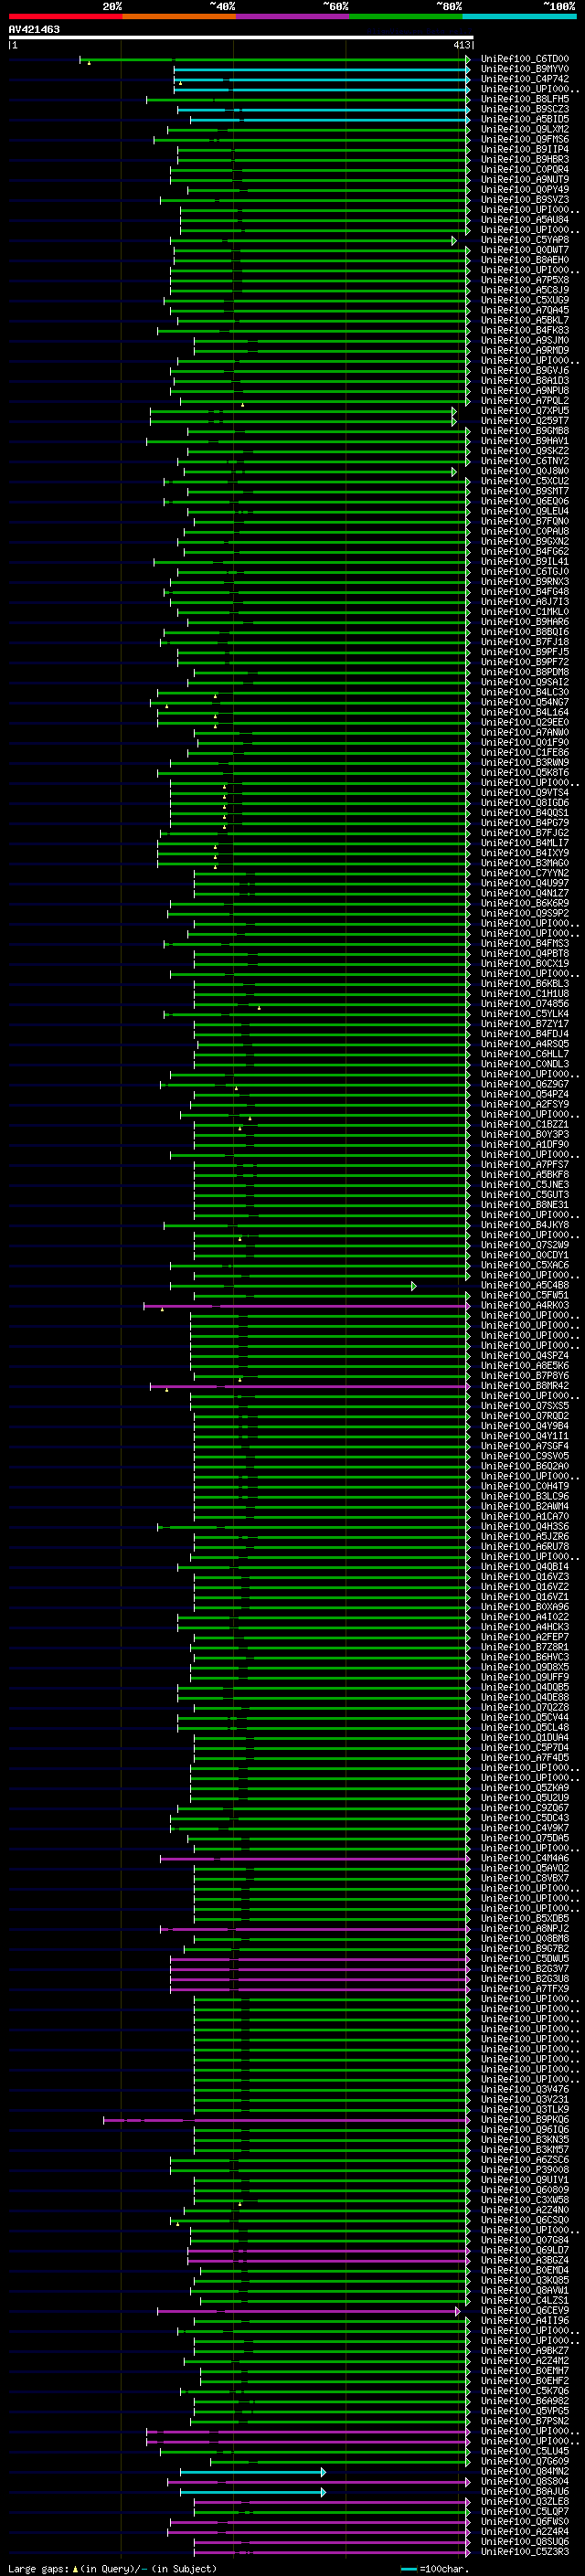
Task: Select hit UniRef100_C5YAP8
Action: 524,240
